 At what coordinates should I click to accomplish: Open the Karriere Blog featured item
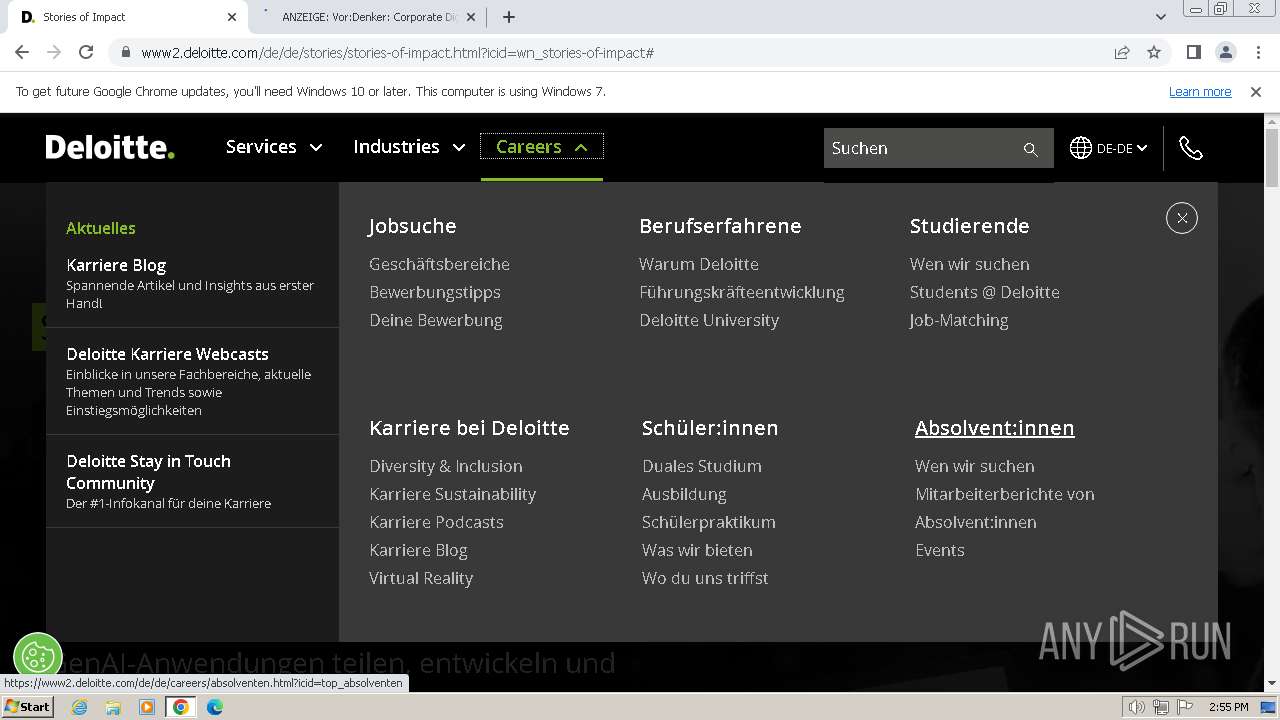tap(192, 283)
